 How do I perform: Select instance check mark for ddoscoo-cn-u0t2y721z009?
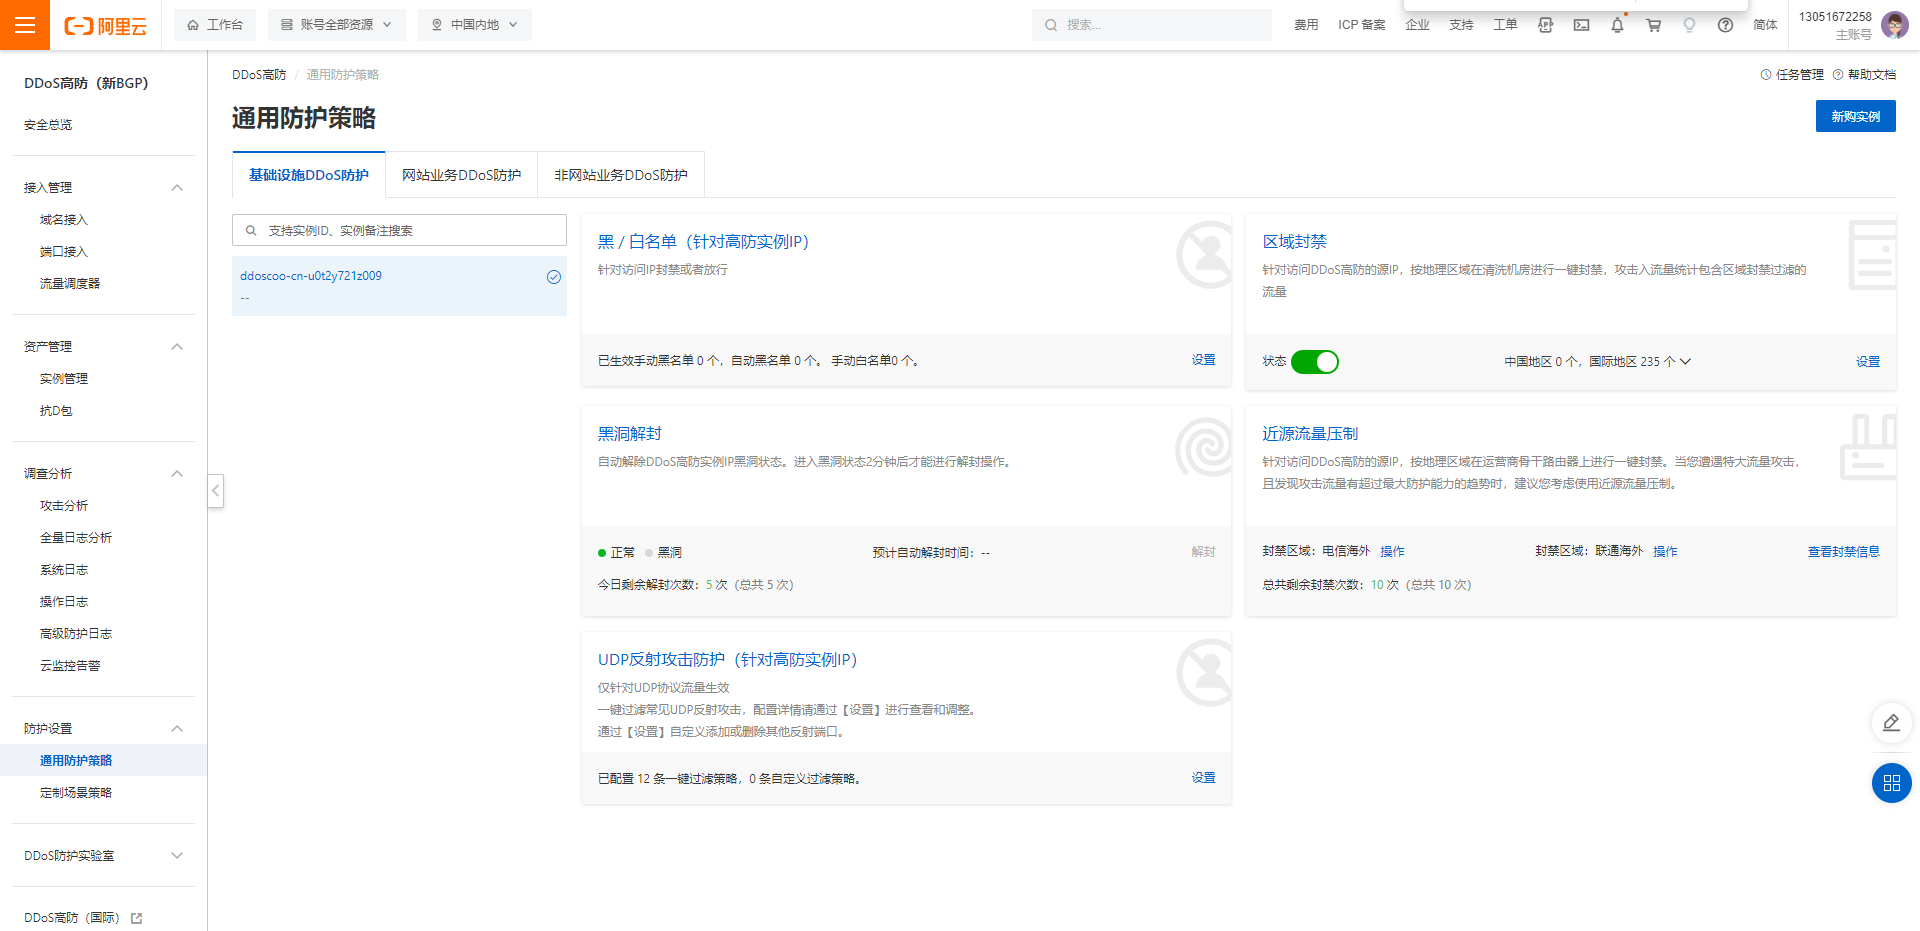tap(553, 277)
